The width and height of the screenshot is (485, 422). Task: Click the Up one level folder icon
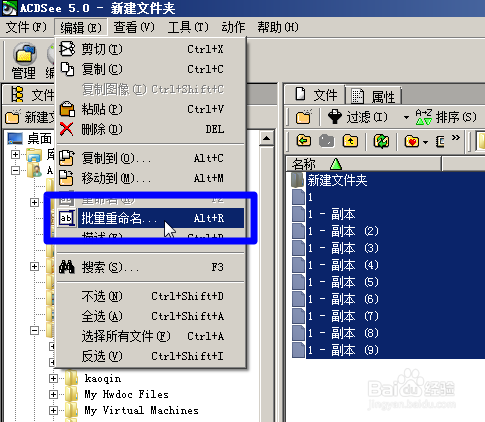point(350,141)
